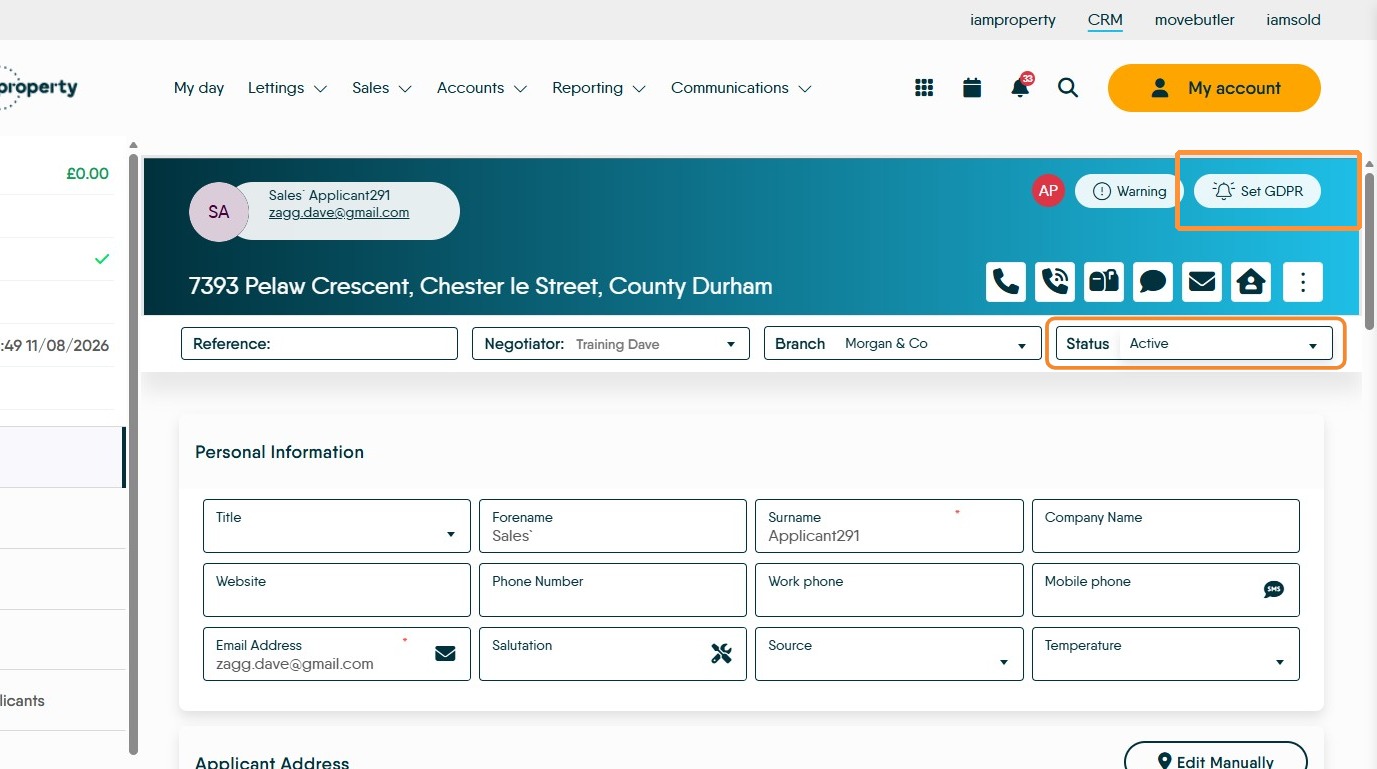
Task: Click the Company Name field
Action: tap(1166, 526)
